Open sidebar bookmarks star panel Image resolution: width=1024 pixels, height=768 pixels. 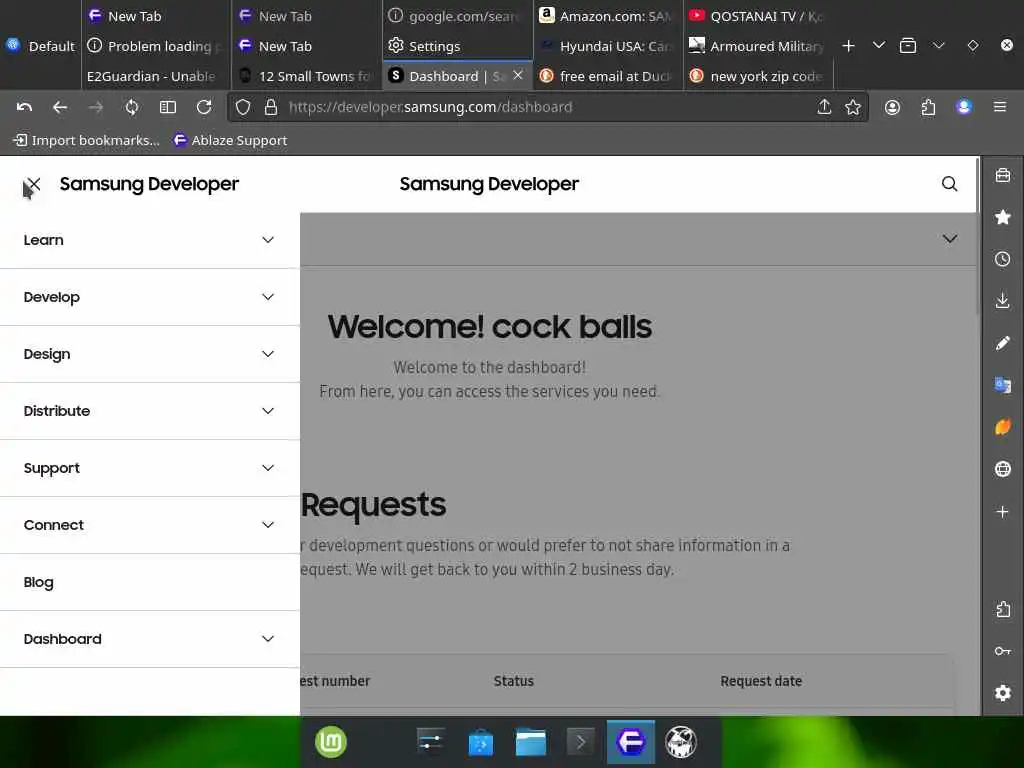pos(1003,217)
